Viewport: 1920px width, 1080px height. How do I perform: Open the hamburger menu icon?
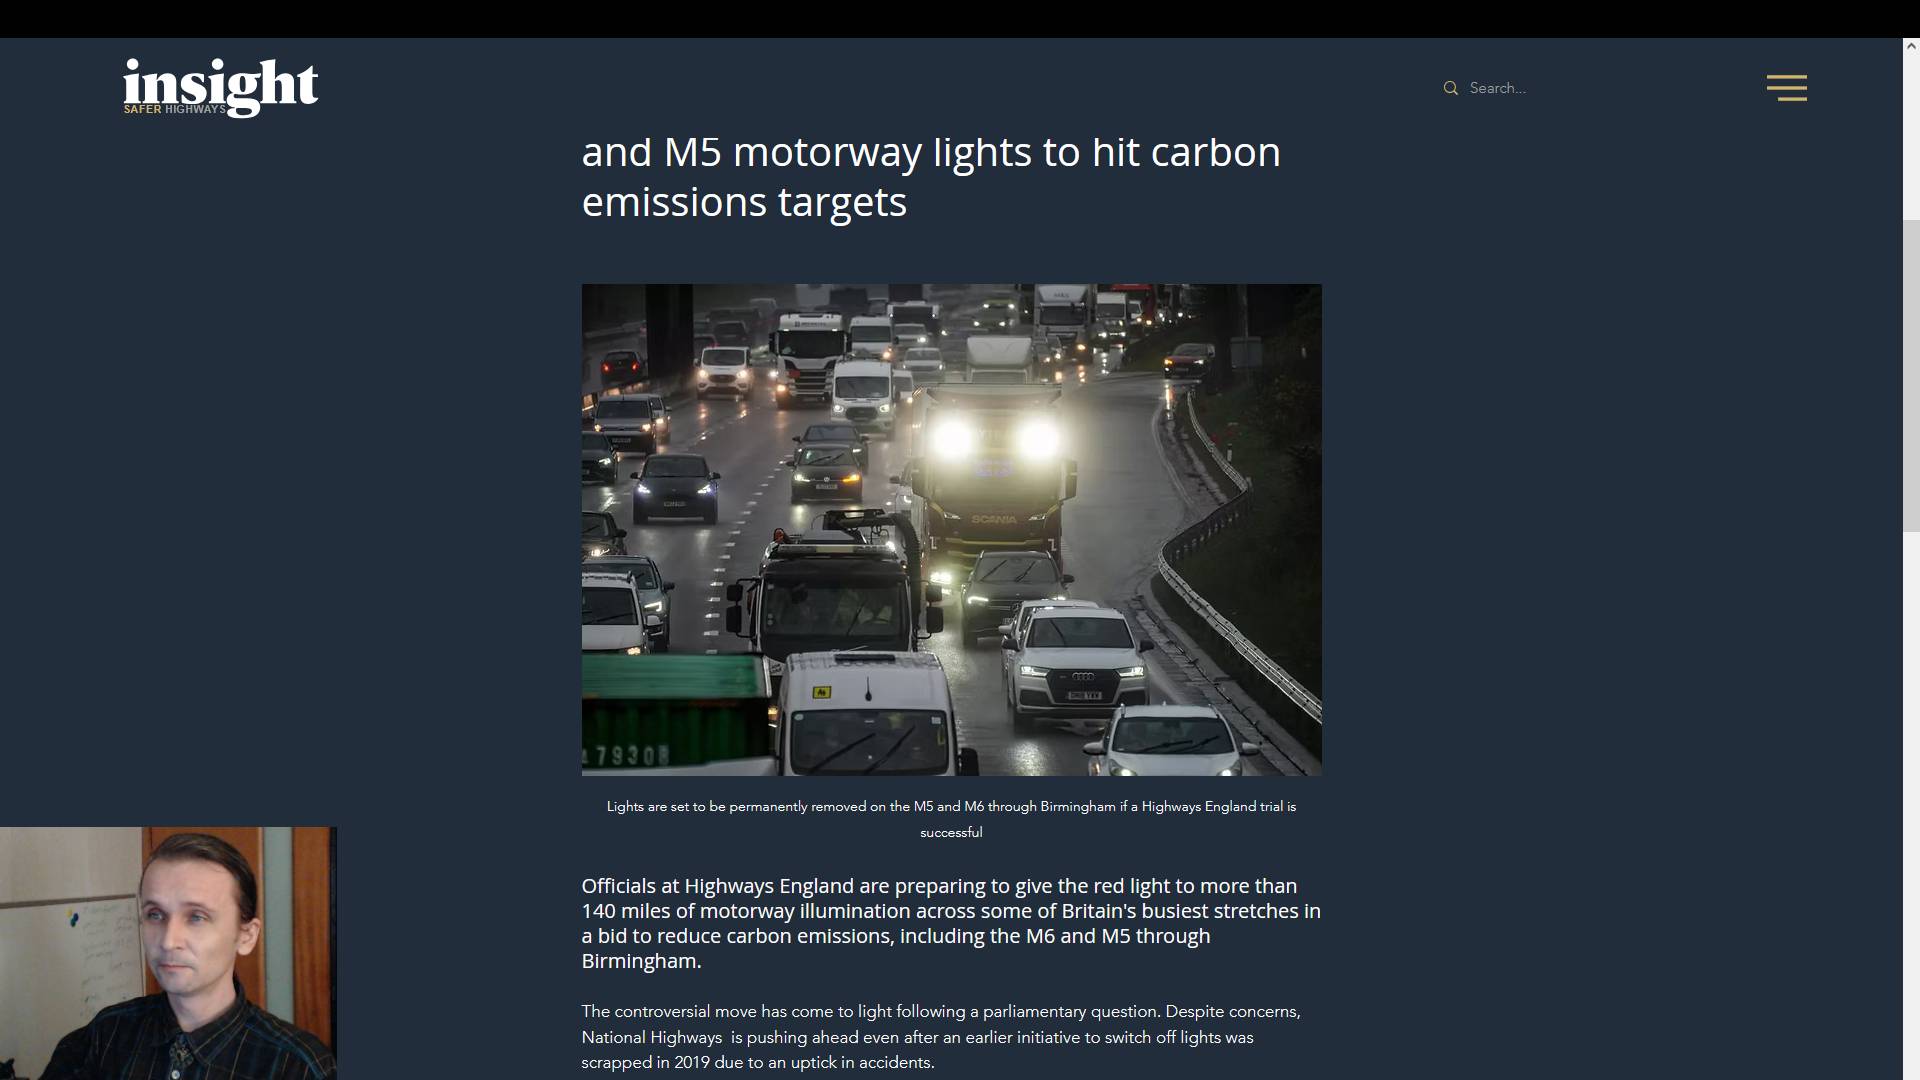tap(1786, 88)
